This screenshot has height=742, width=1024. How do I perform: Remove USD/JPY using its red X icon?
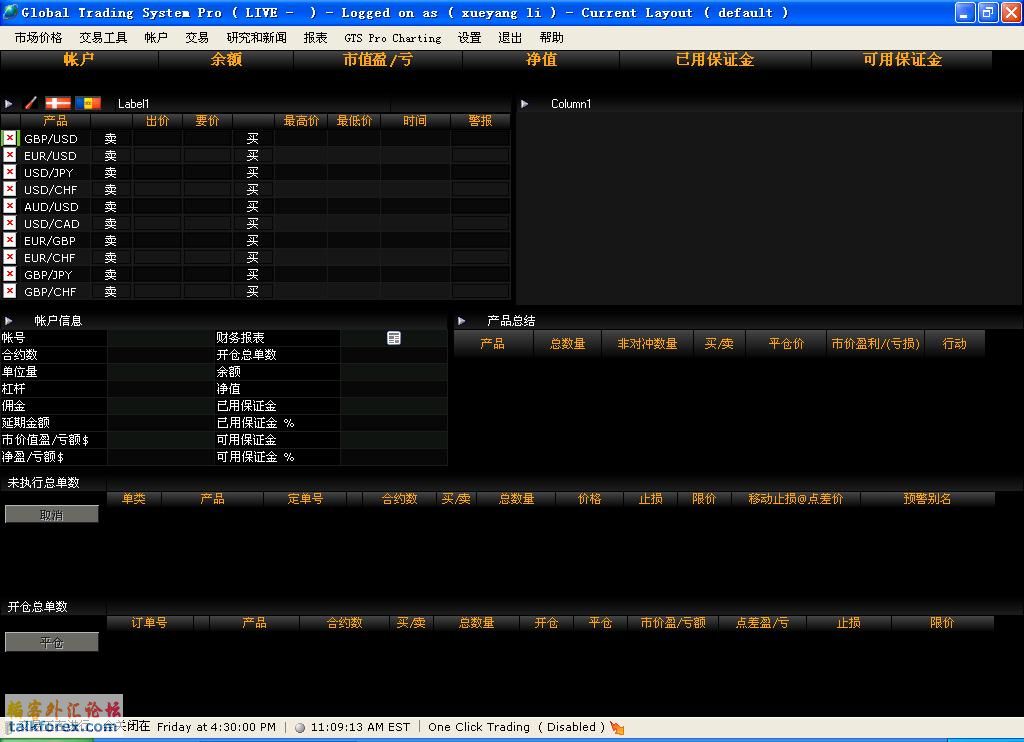[10, 172]
